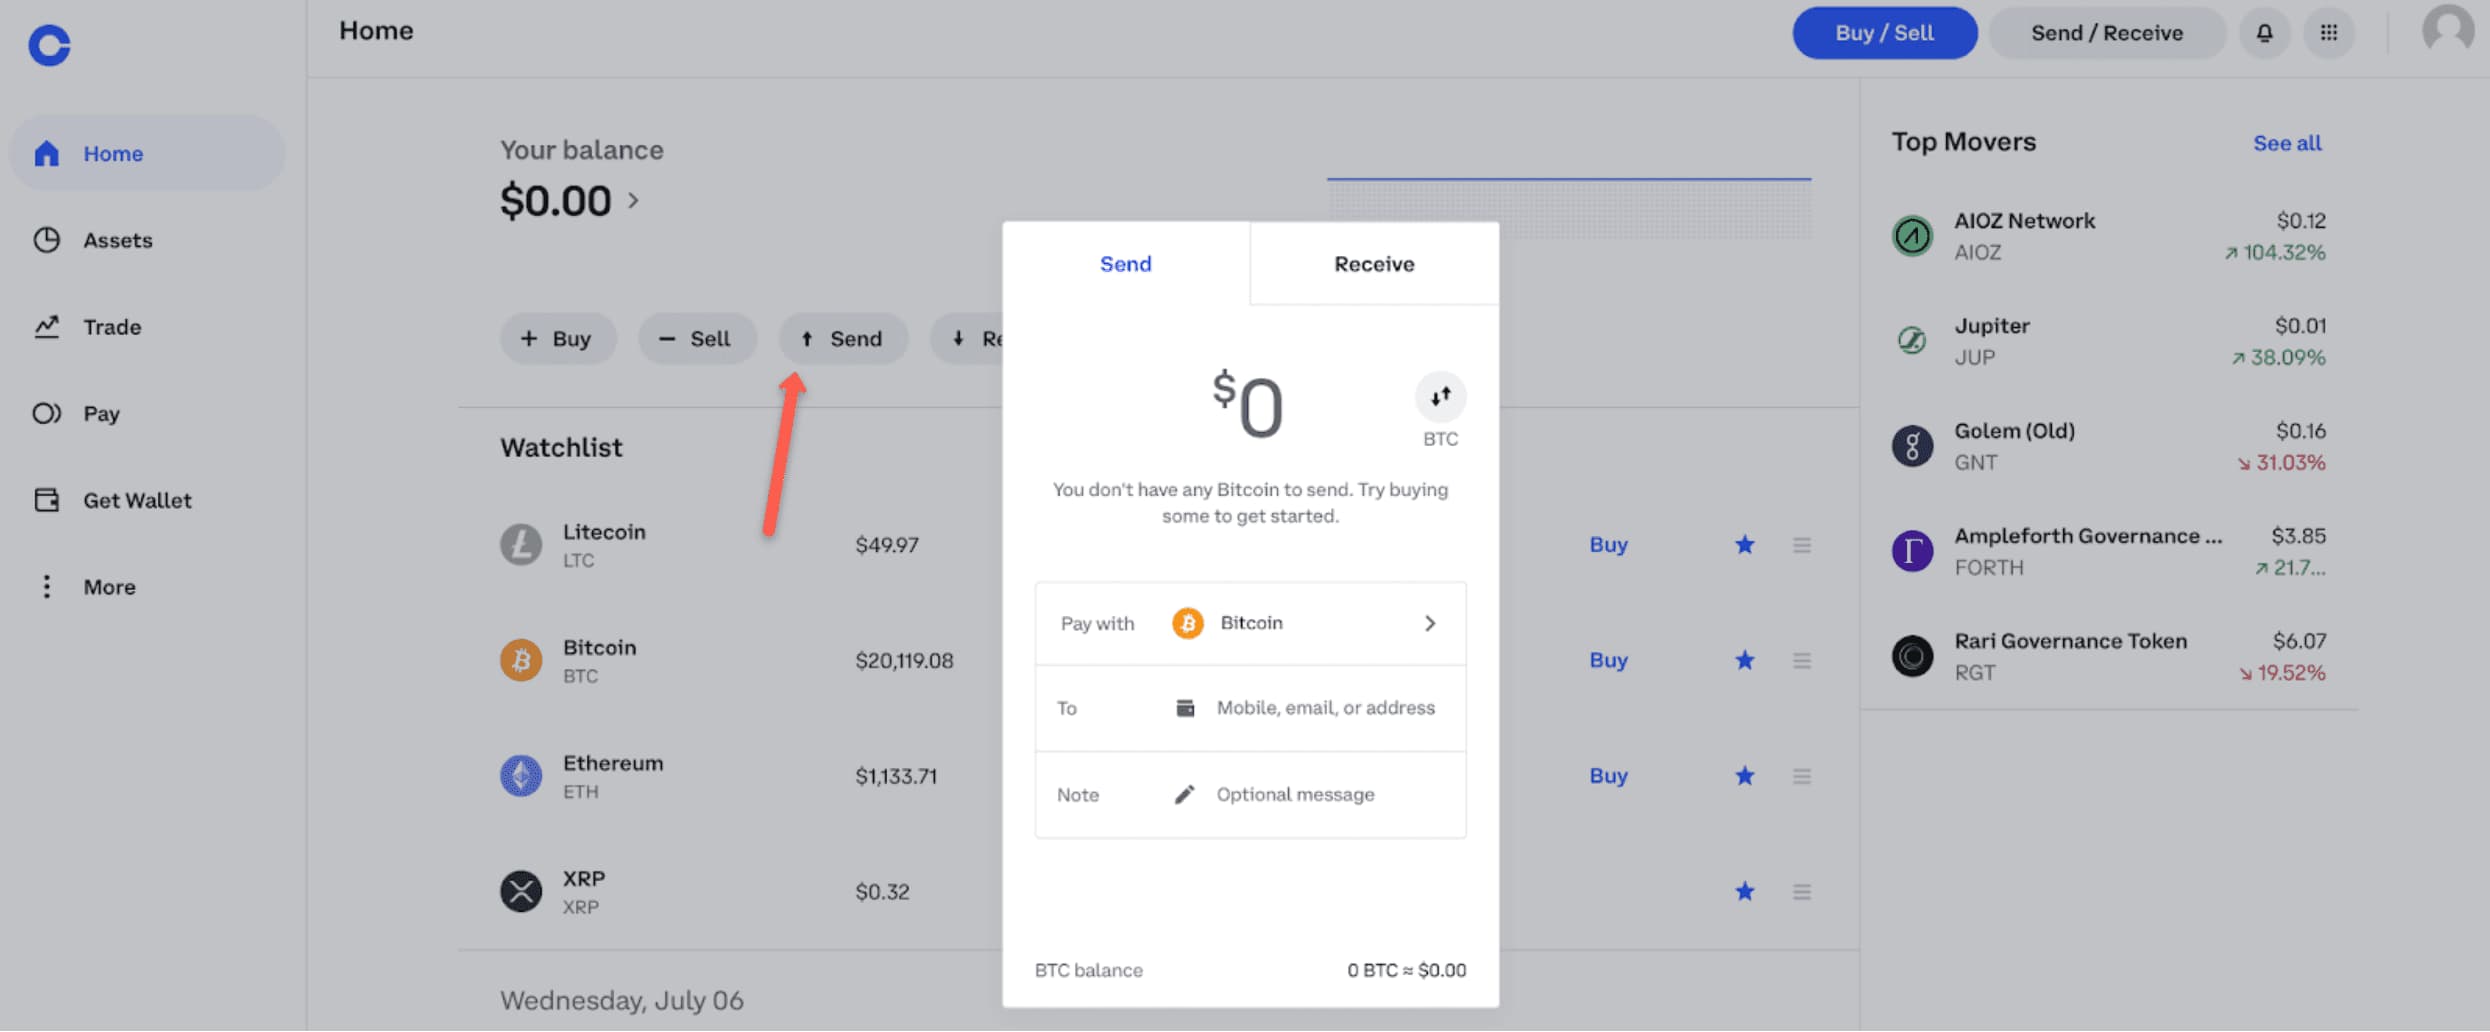2490x1032 pixels.
Task: Click the Buy quick action button
Action: (x=558, y=339)
